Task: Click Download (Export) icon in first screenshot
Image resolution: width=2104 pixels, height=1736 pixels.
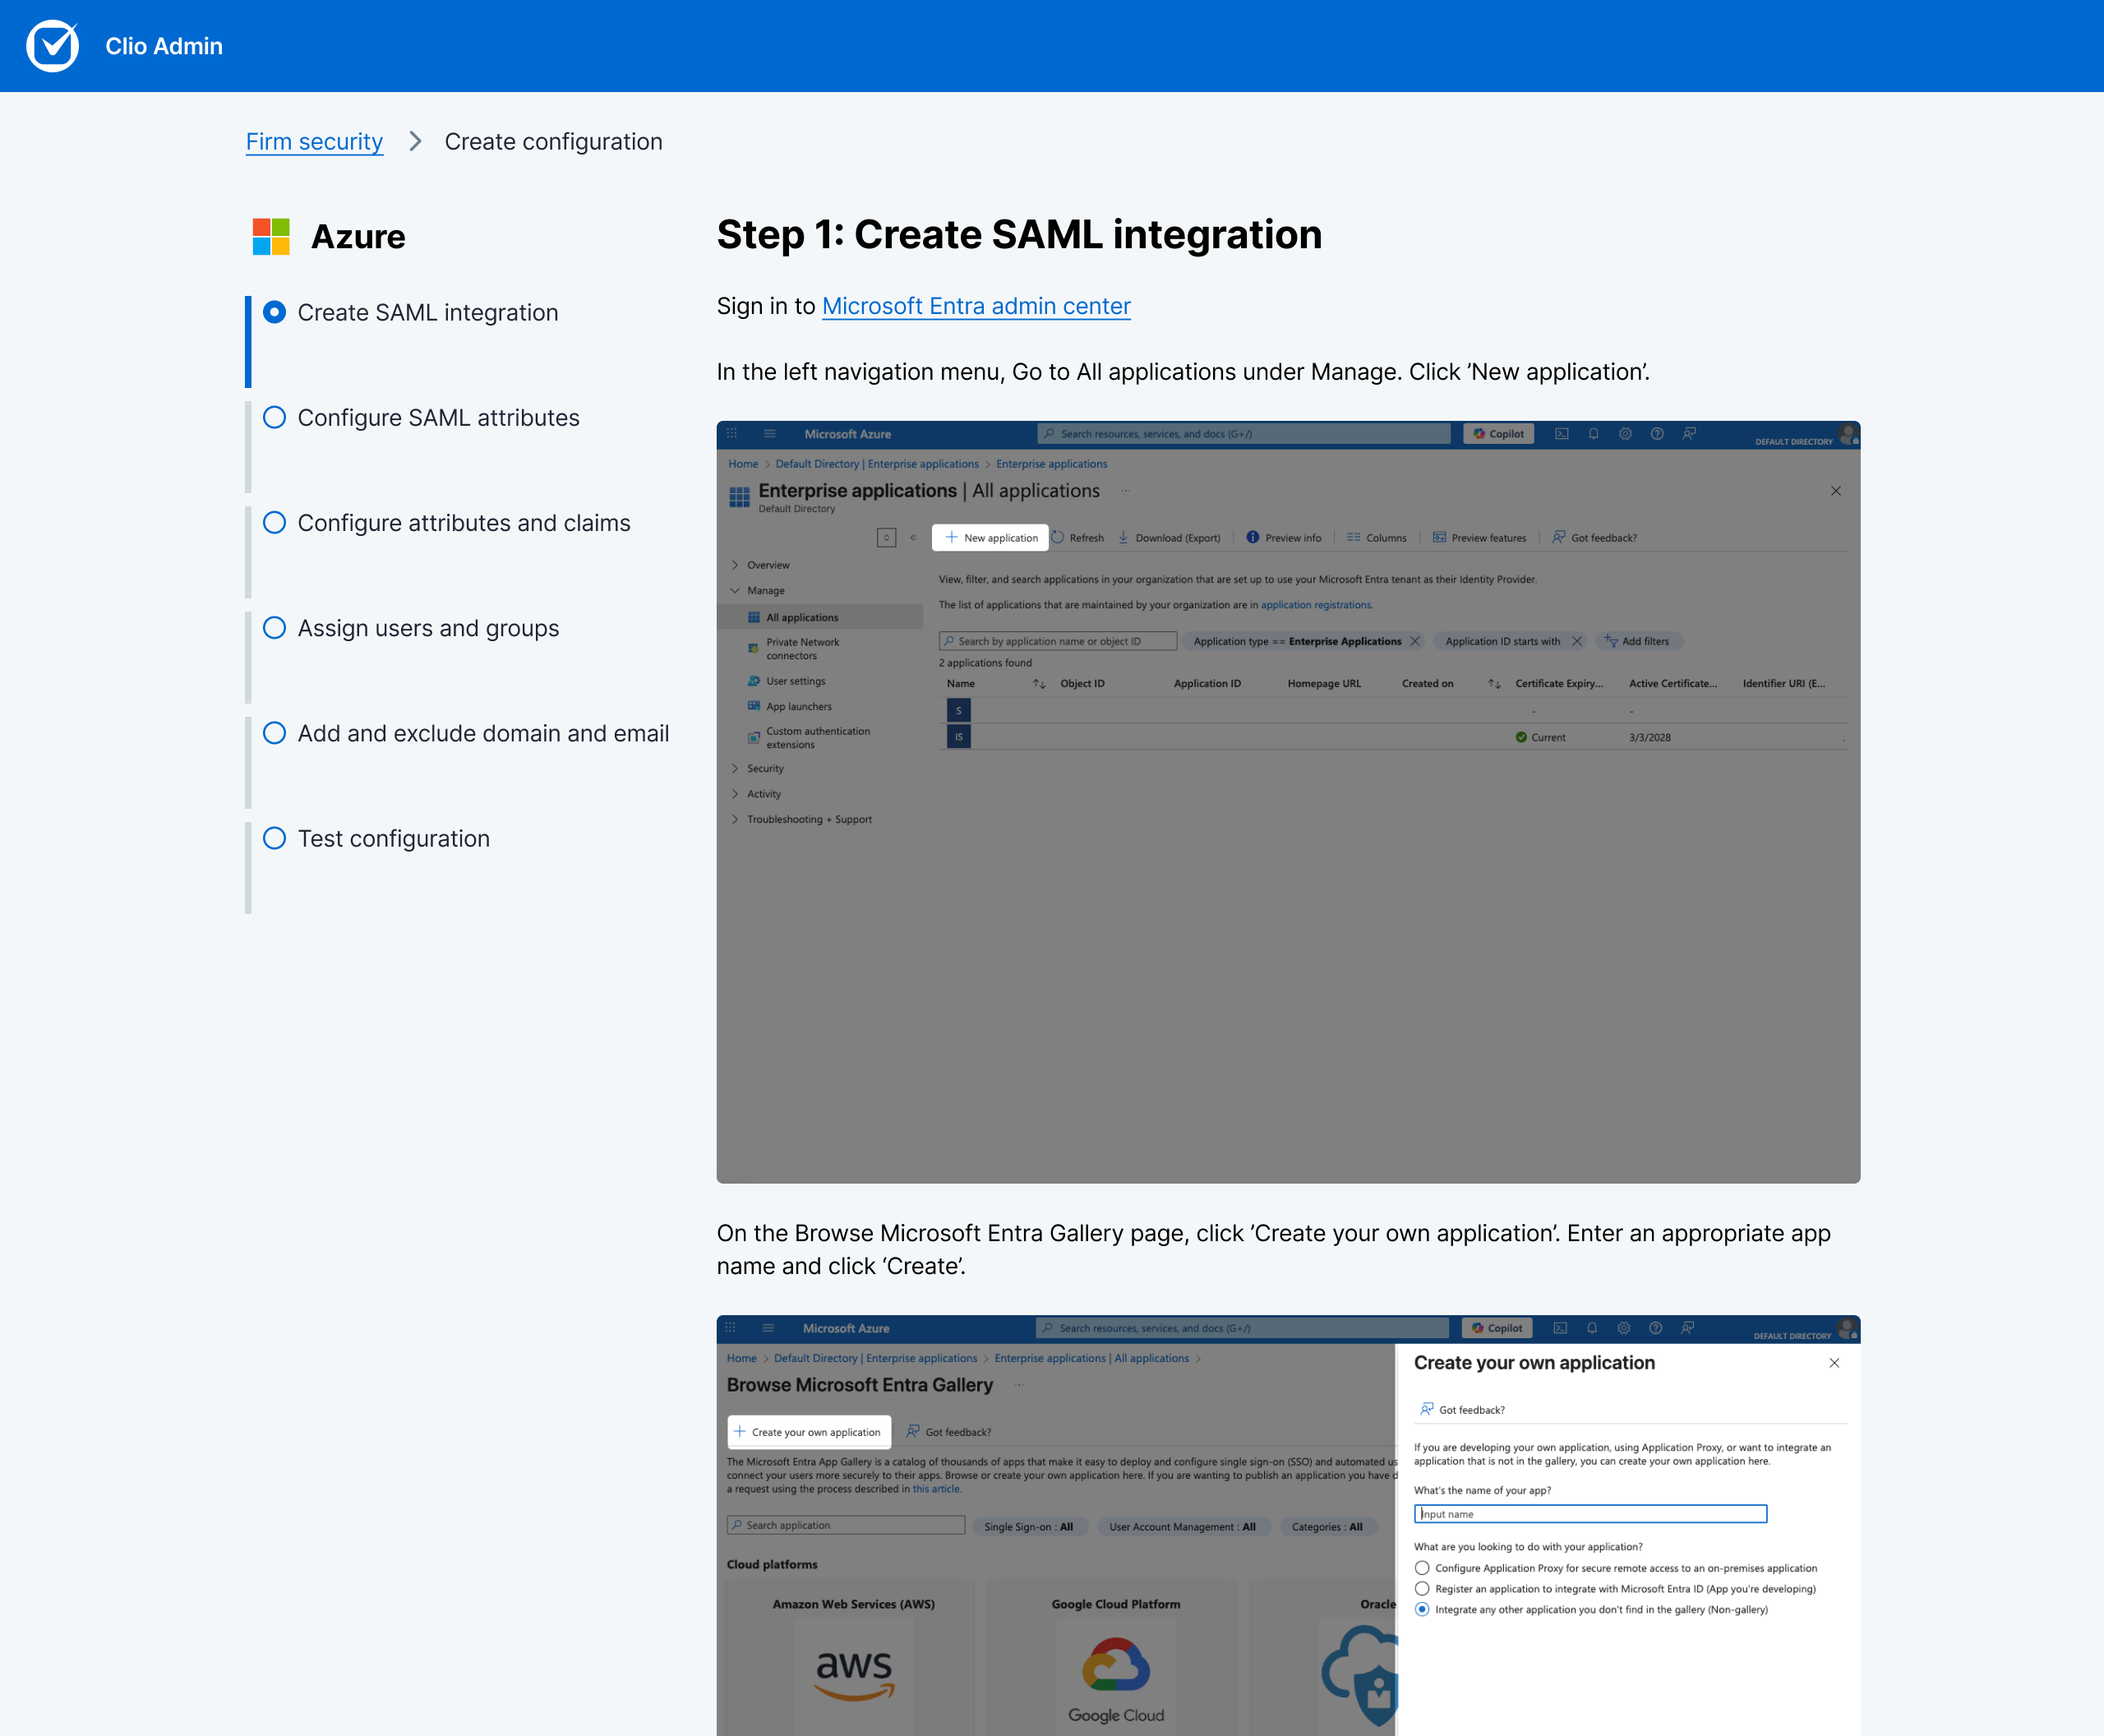Action: pos(1123,537)
